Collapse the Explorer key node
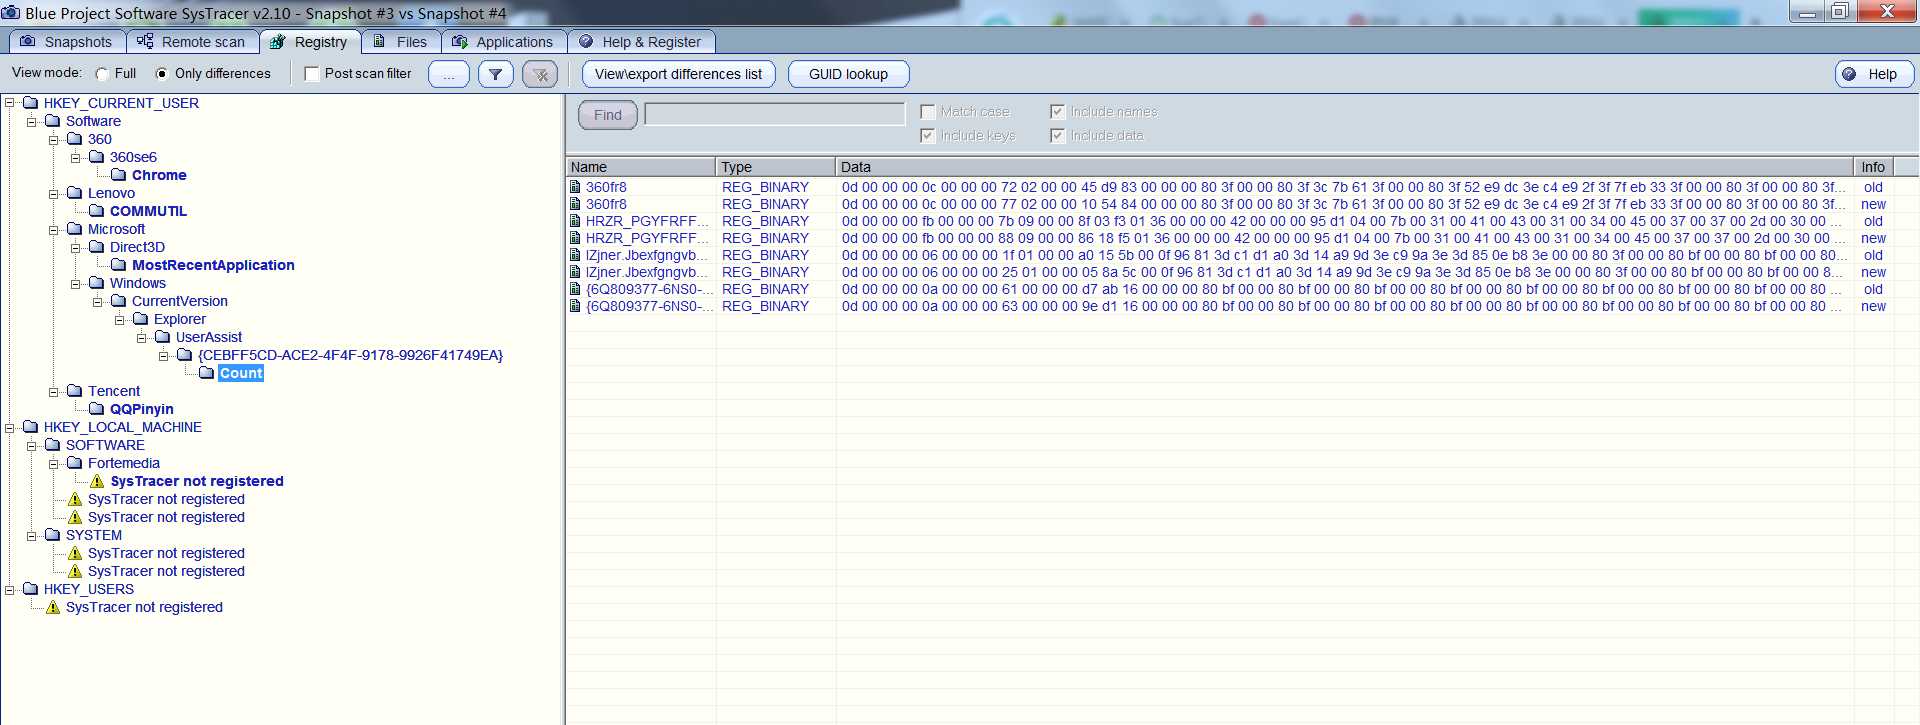 pyautogui.click(x=120, y=319)
